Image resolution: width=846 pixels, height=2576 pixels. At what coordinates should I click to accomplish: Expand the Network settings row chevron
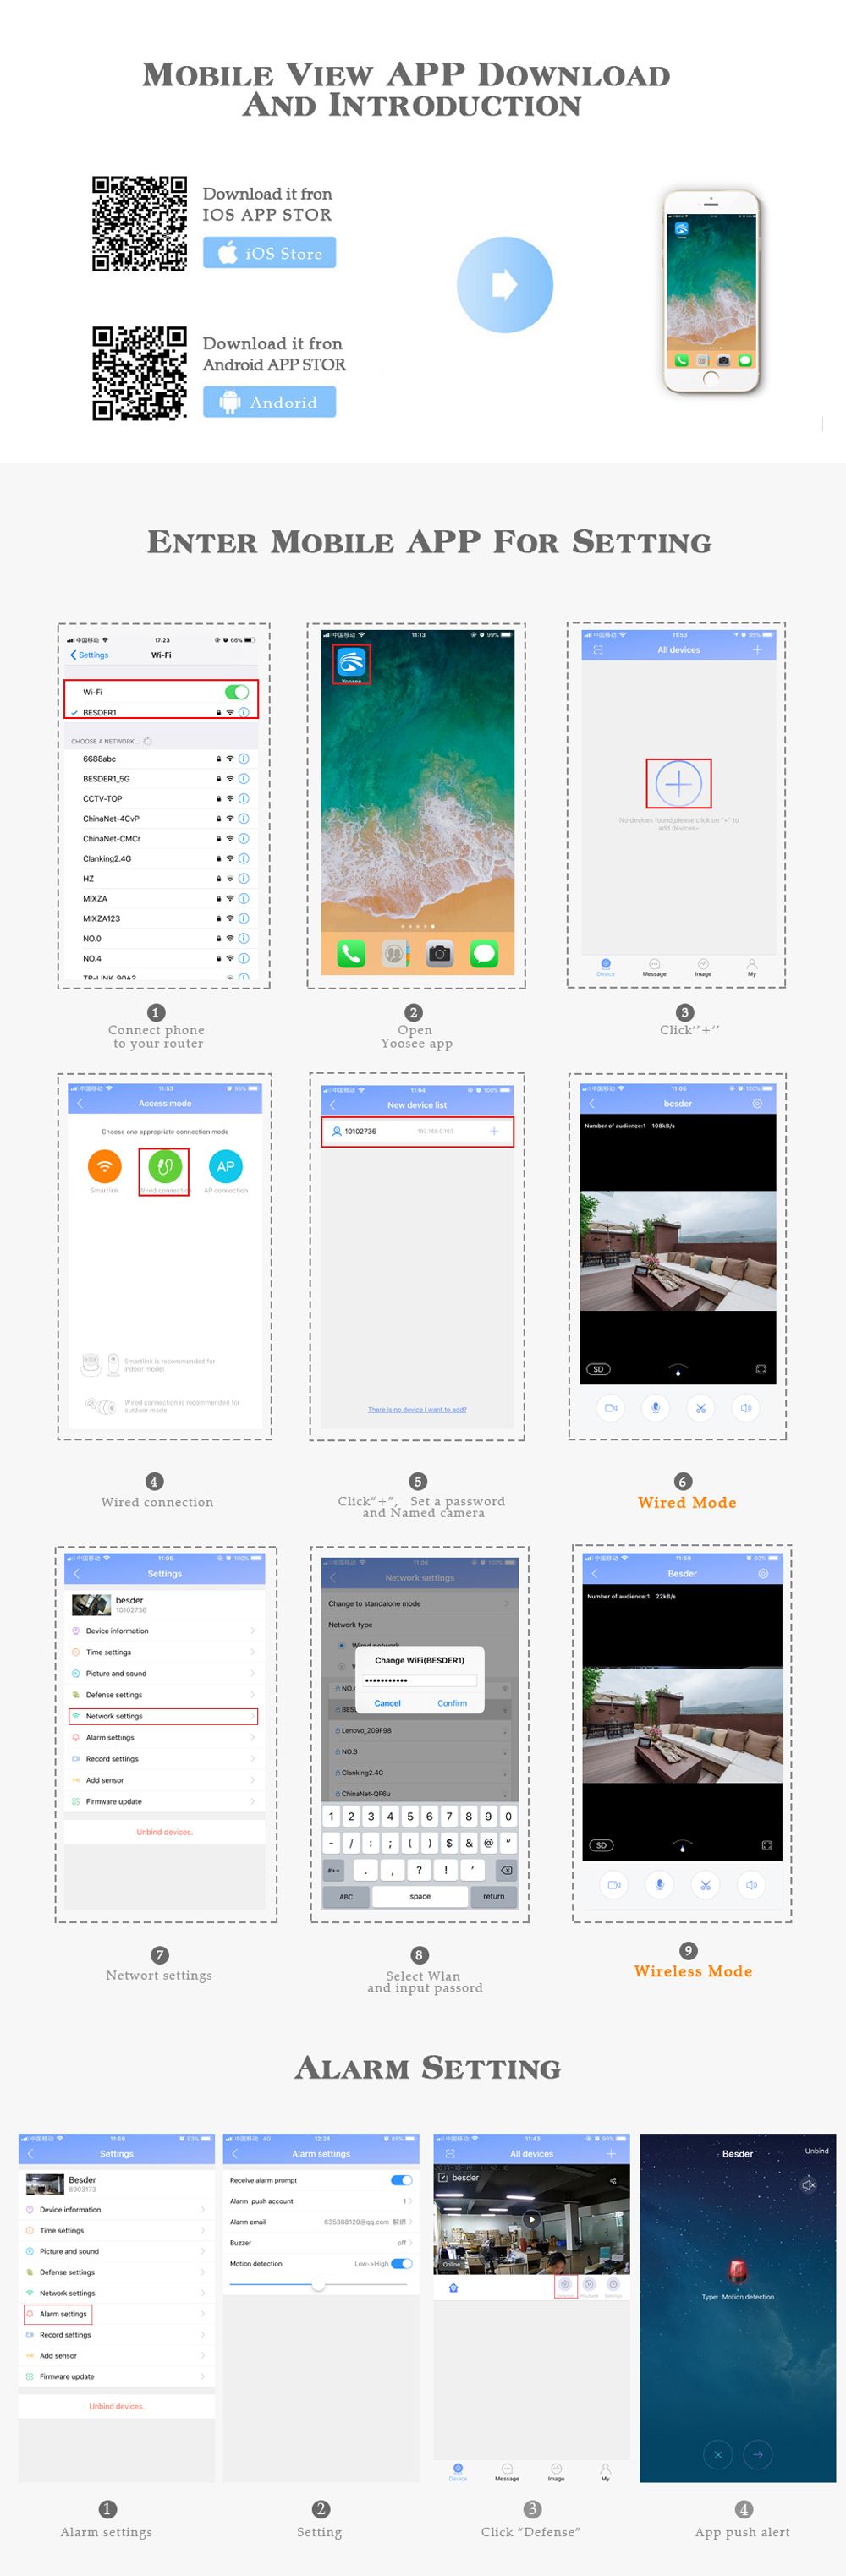(252, 1716)
